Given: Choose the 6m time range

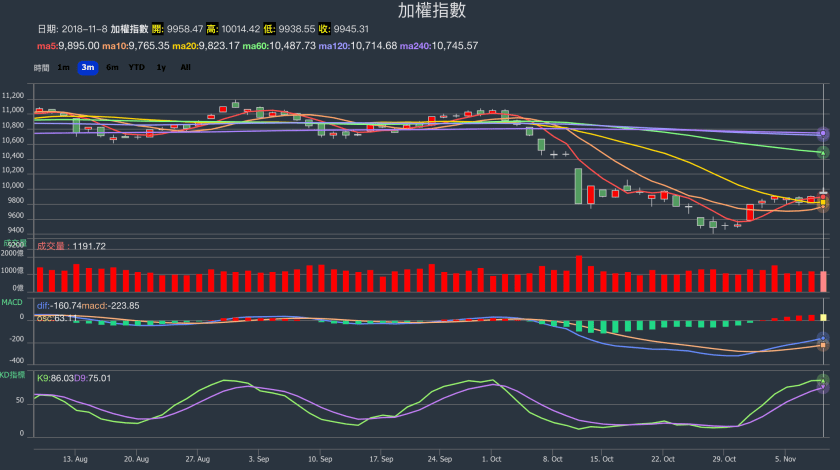Looking at the screenshot, I should tap(112, 67).
